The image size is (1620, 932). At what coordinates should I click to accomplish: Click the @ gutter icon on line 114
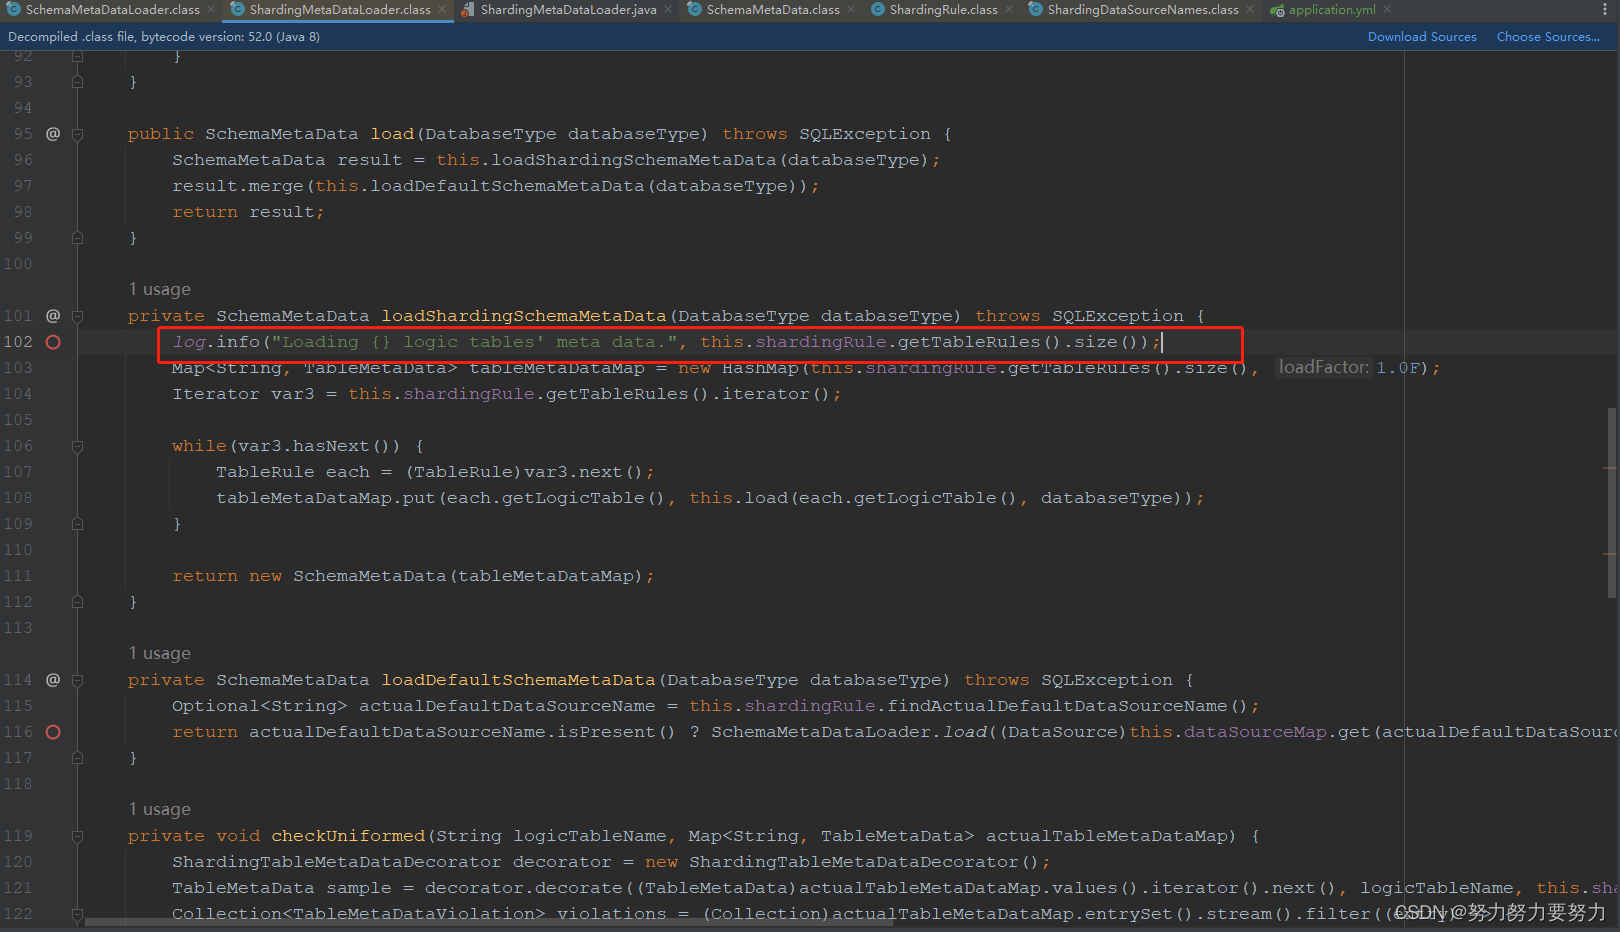point(53,680)
